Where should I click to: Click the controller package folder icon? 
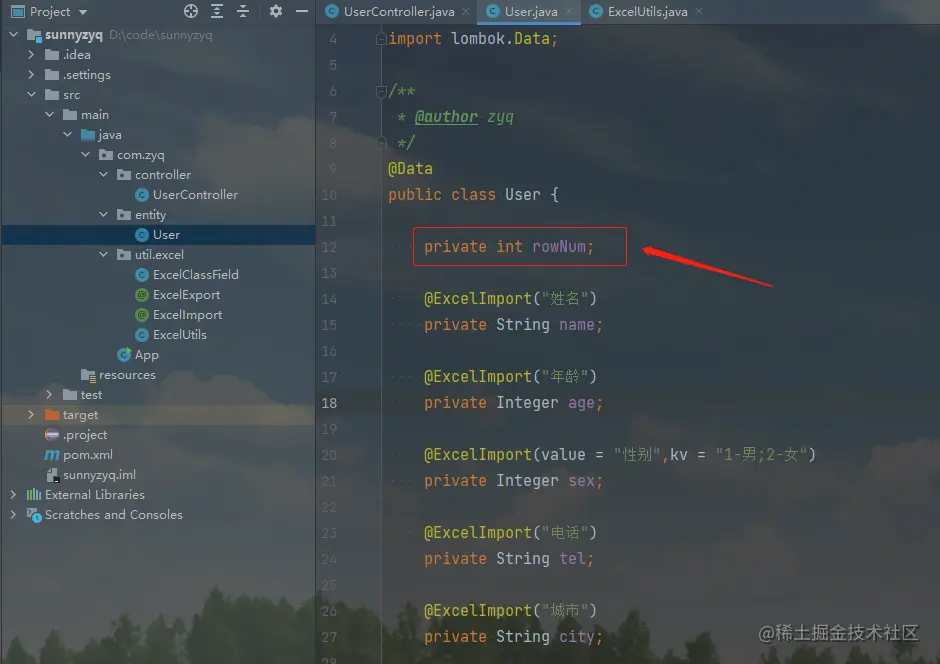click(124, 174)
